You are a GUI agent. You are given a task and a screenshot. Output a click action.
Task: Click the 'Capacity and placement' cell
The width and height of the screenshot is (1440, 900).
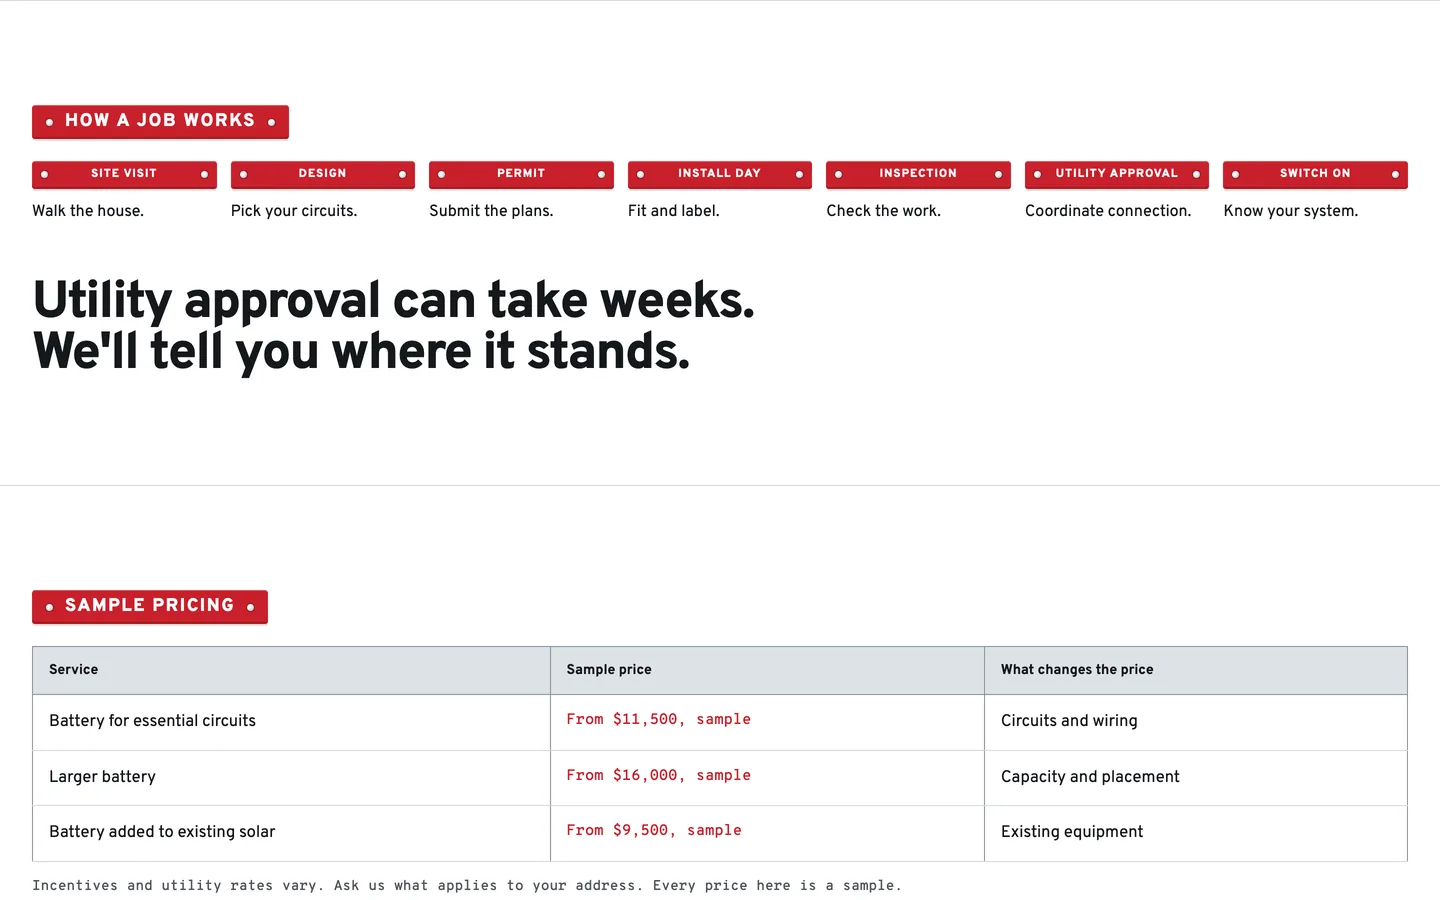click(x=1196, y=778)
